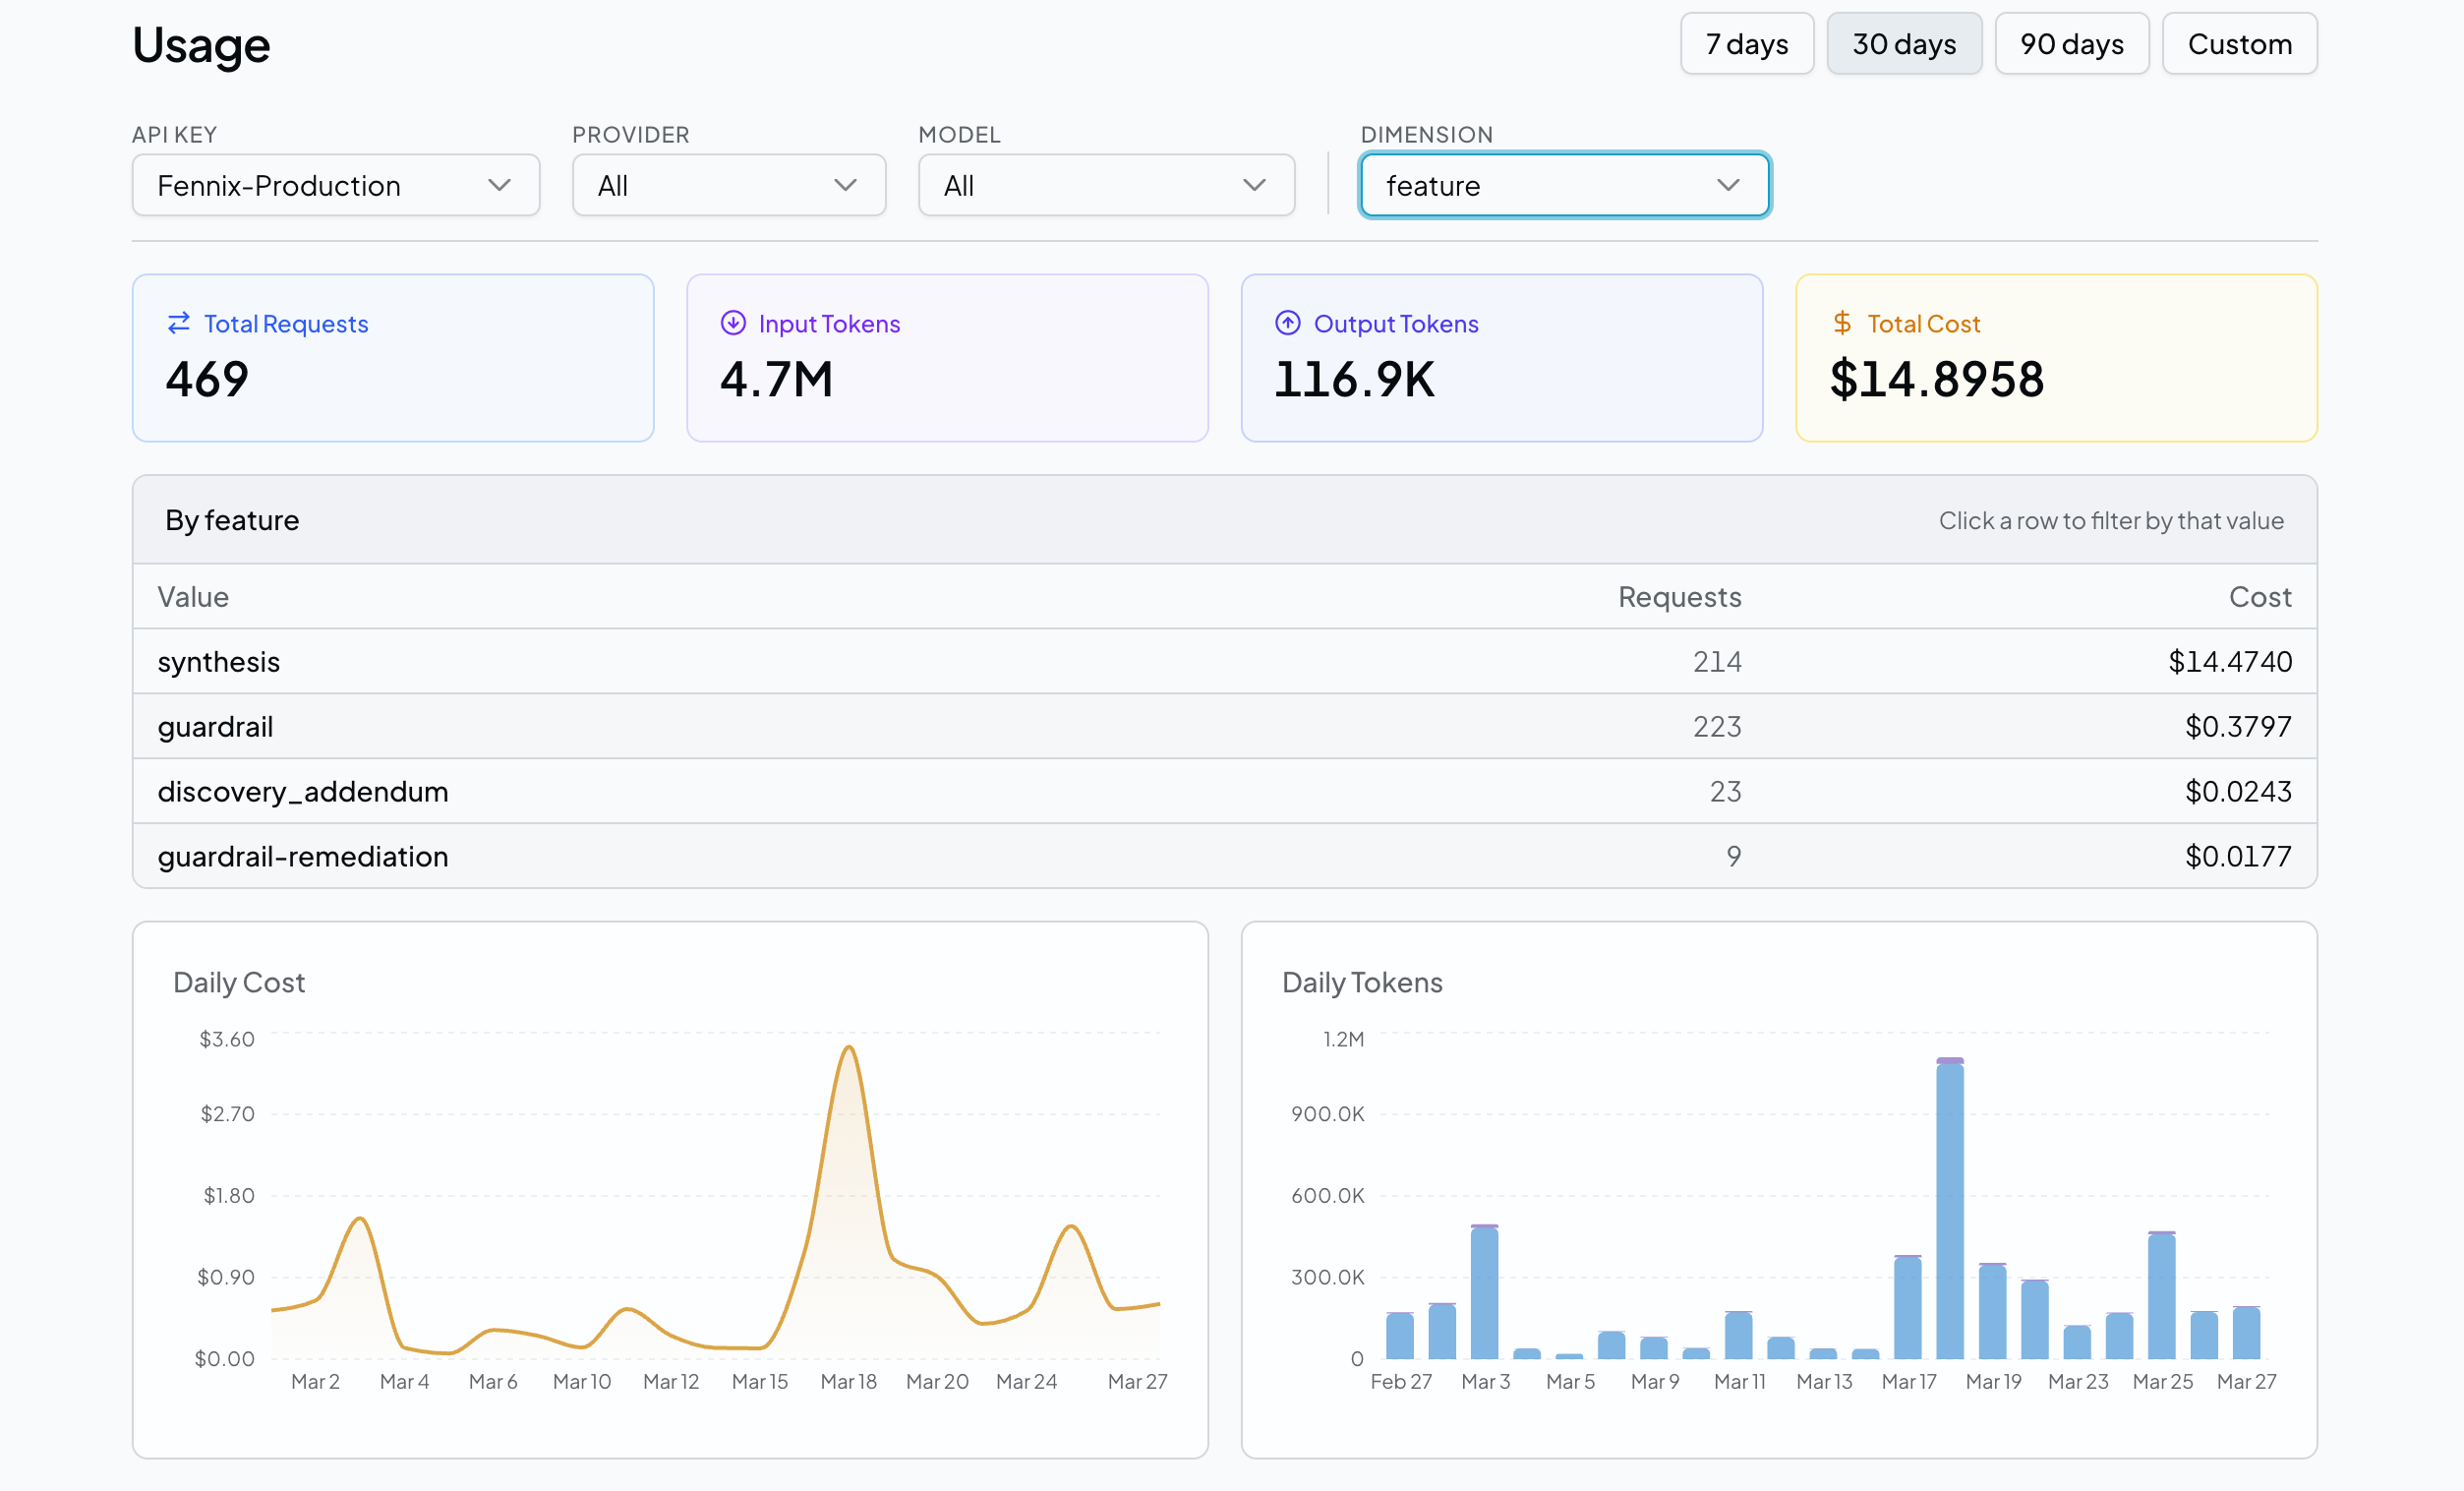Open the DIMENSION dropdown showing feature
This screenshot has height=1491, width=2464.
click(1564, 185)
